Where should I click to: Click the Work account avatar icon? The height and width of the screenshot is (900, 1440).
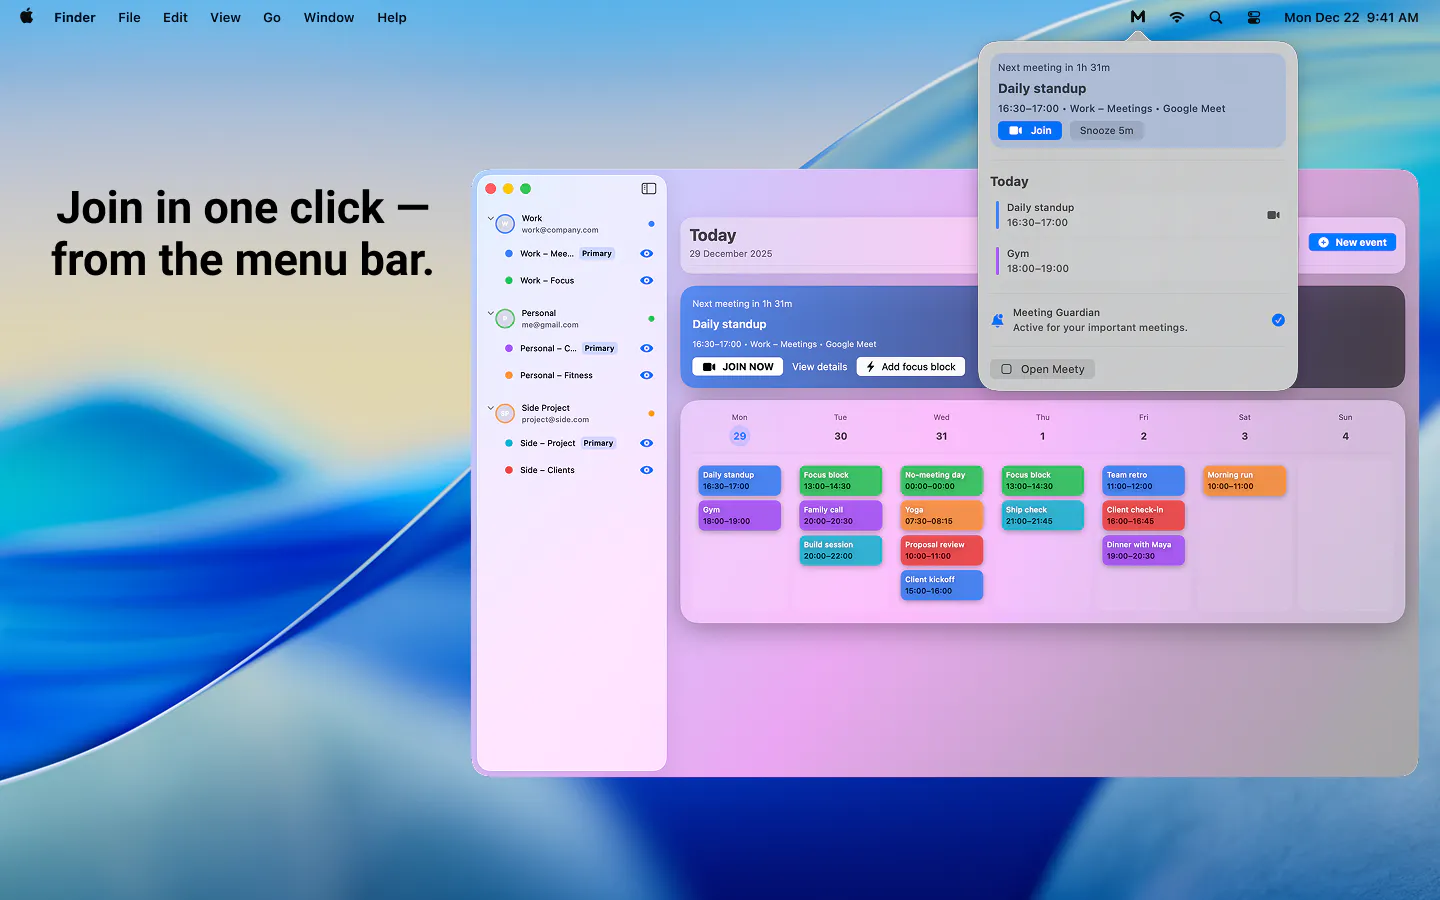pos(505,224)
